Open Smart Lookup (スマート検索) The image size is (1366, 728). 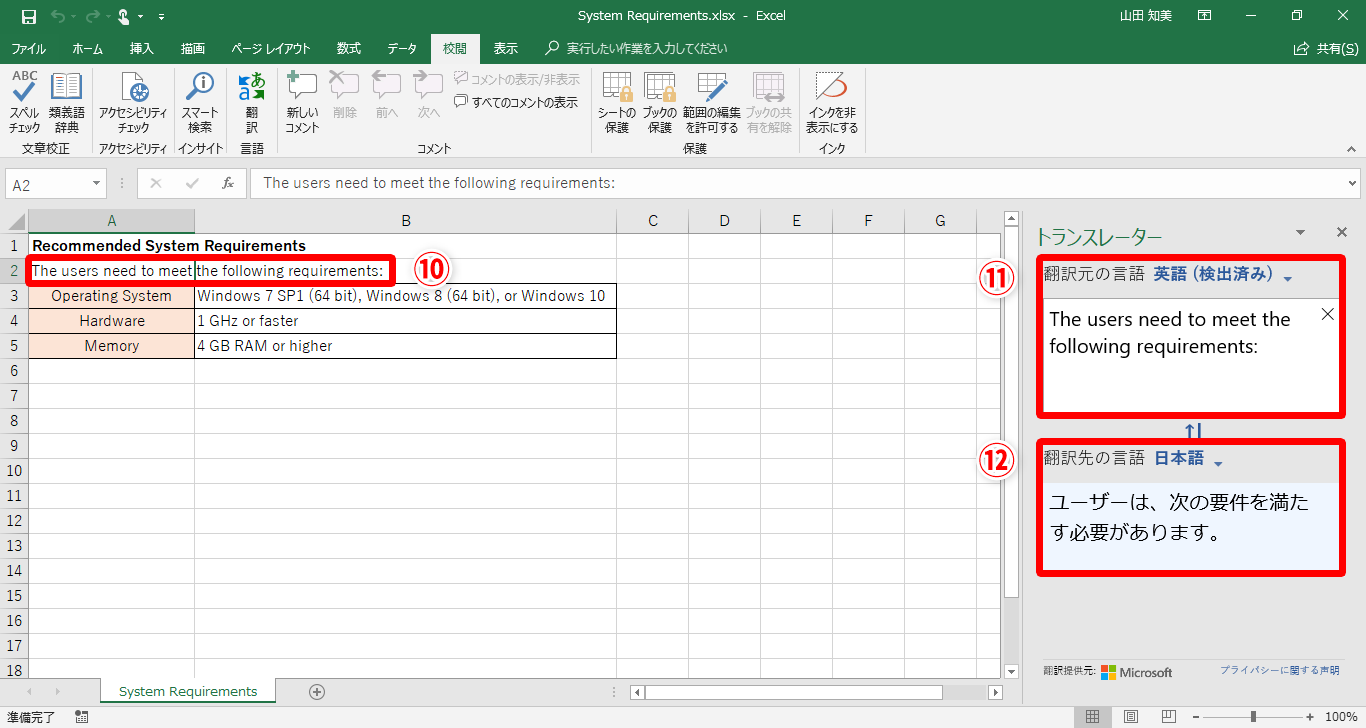[200, 102]
